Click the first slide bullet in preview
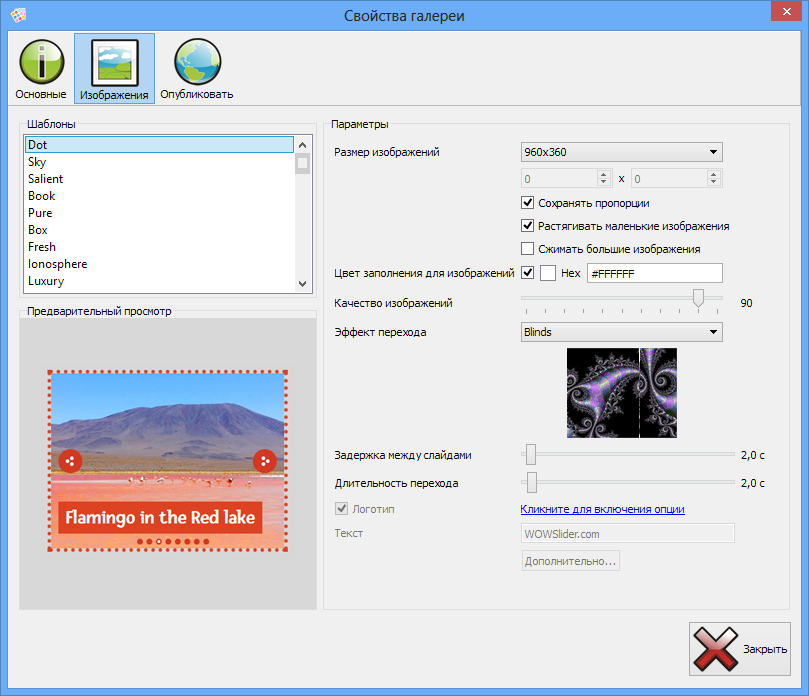The height and width of the screenshot is (696, 809). 140,542
